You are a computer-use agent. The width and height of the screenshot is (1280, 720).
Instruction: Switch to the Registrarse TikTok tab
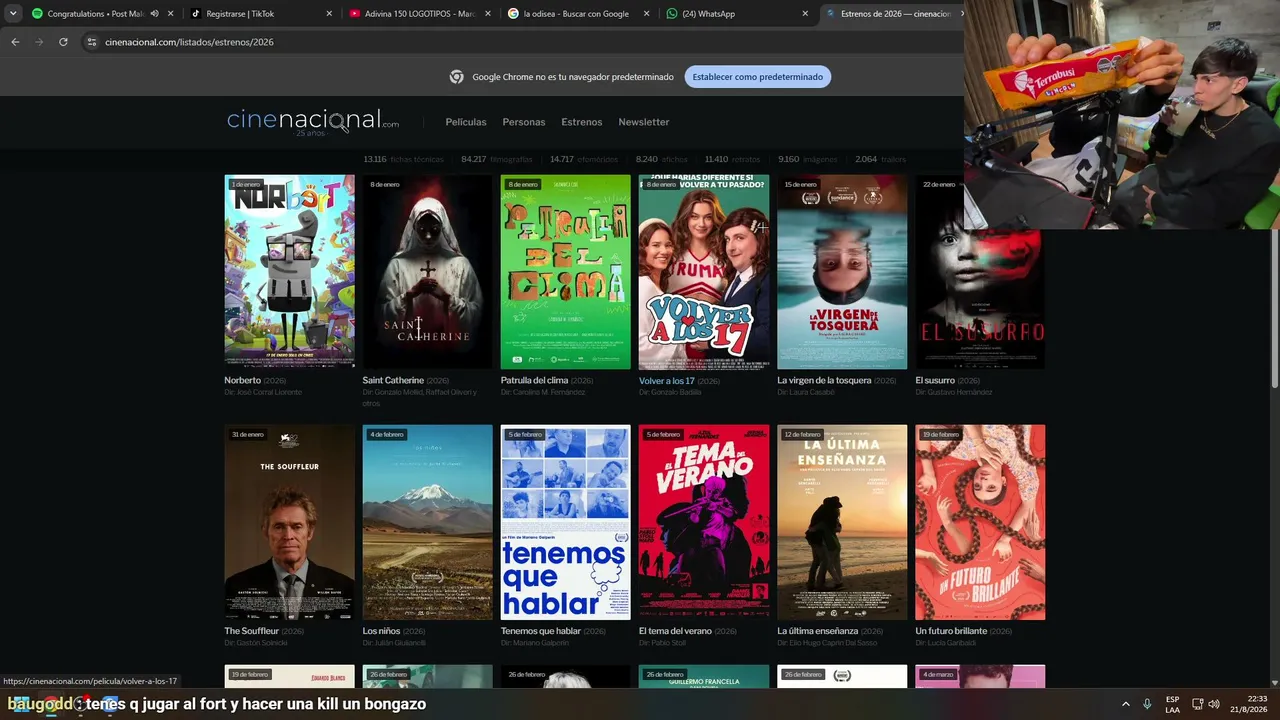tap(263, 14)
